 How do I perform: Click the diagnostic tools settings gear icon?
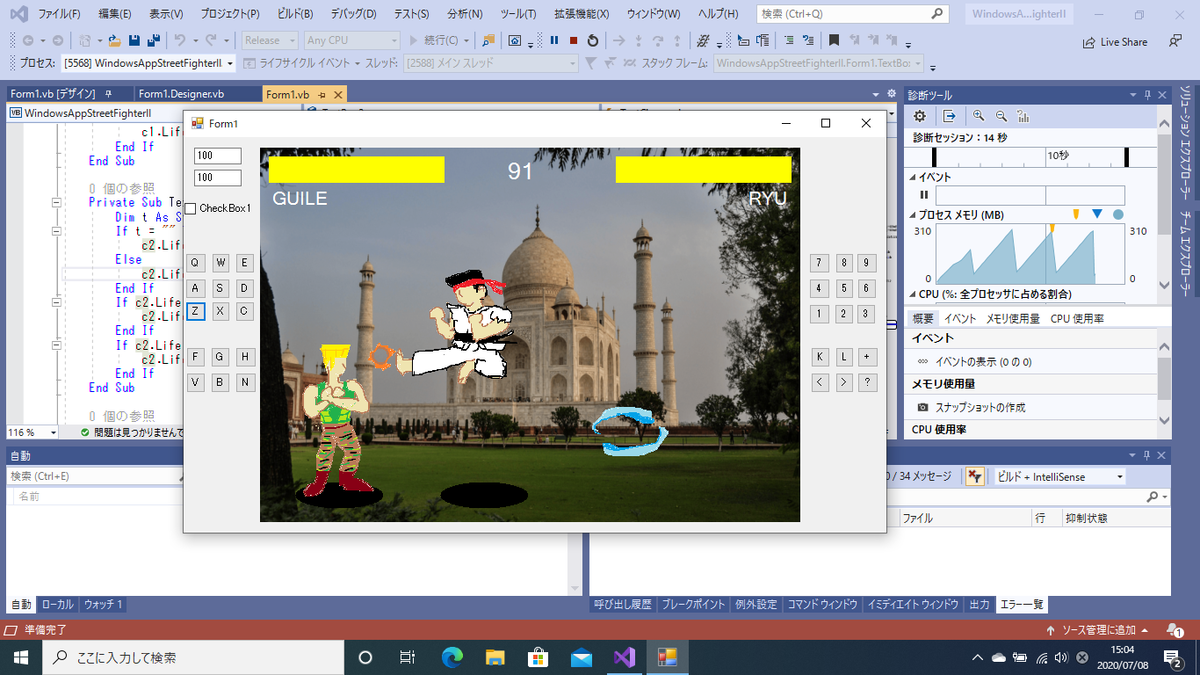click(920, 116)
